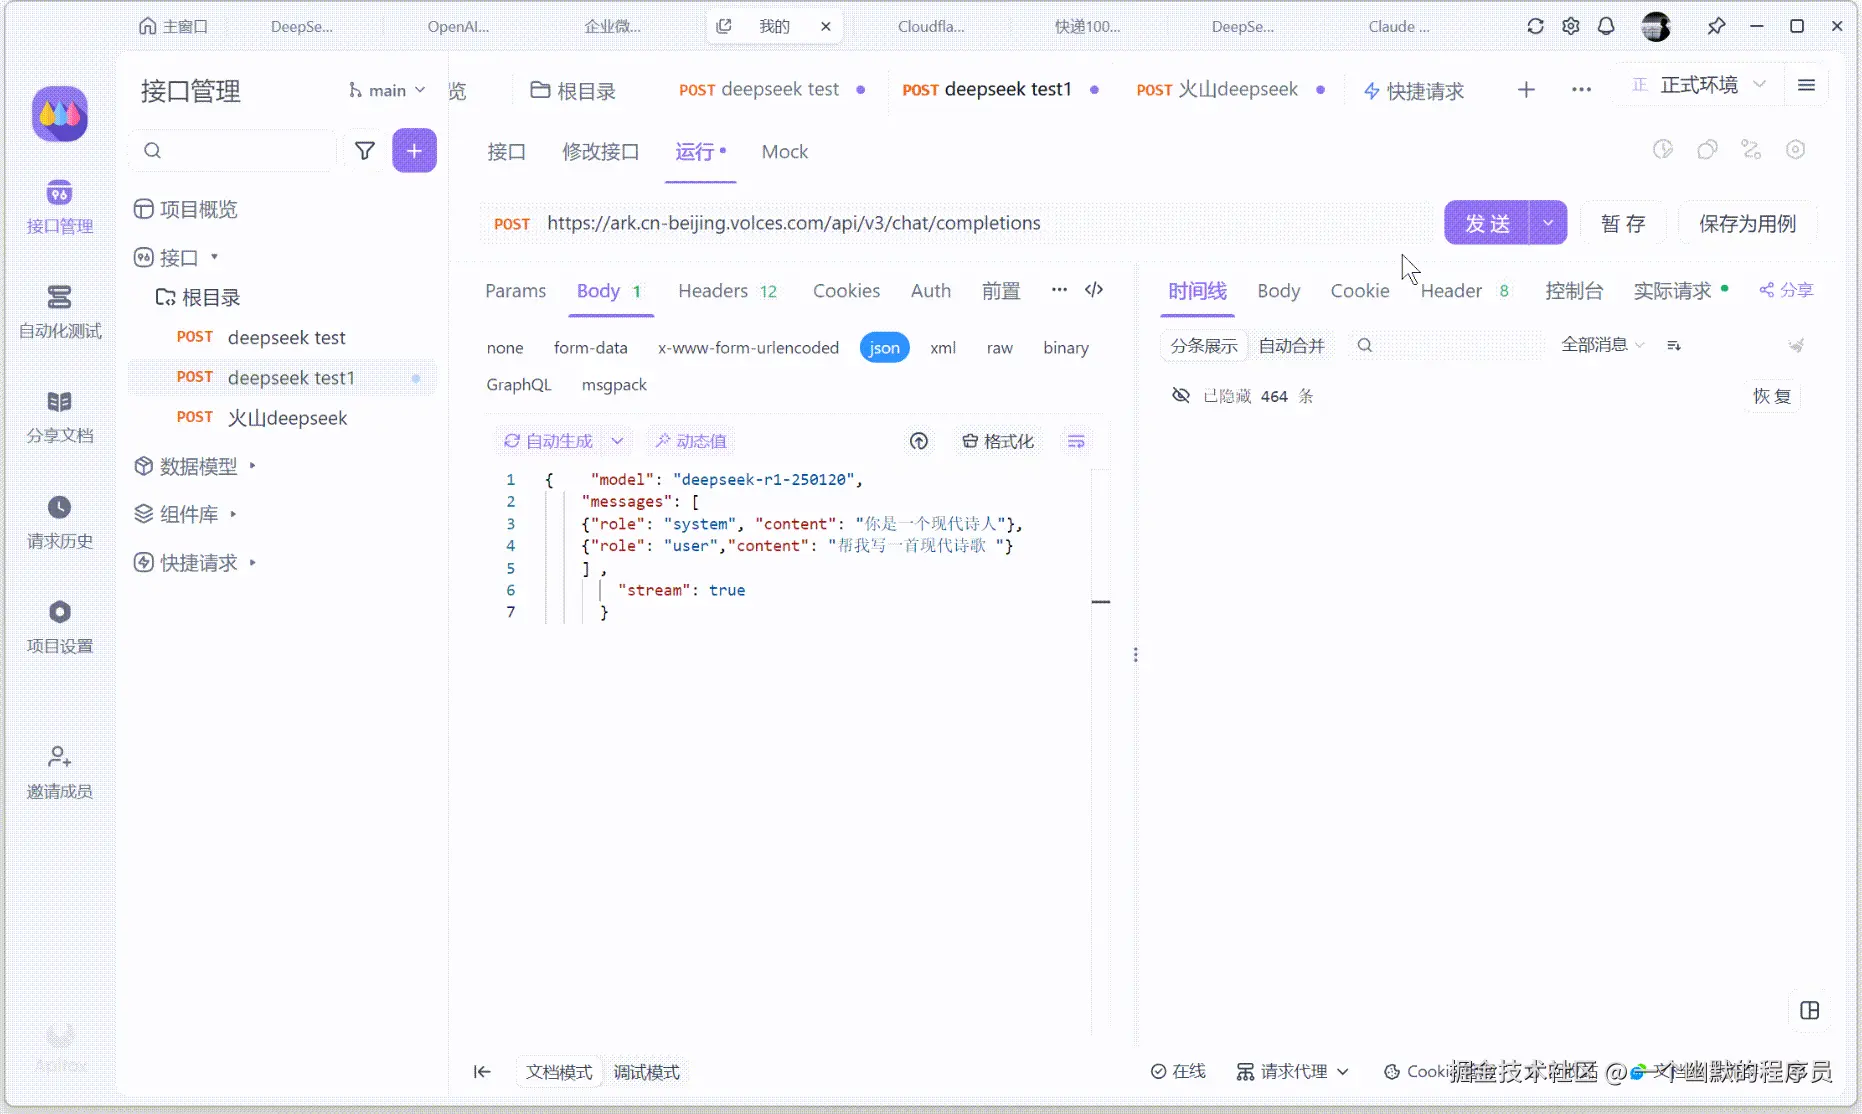Click the 格式化 format button
1862x1114 pixels.
(x=998, y=441)
